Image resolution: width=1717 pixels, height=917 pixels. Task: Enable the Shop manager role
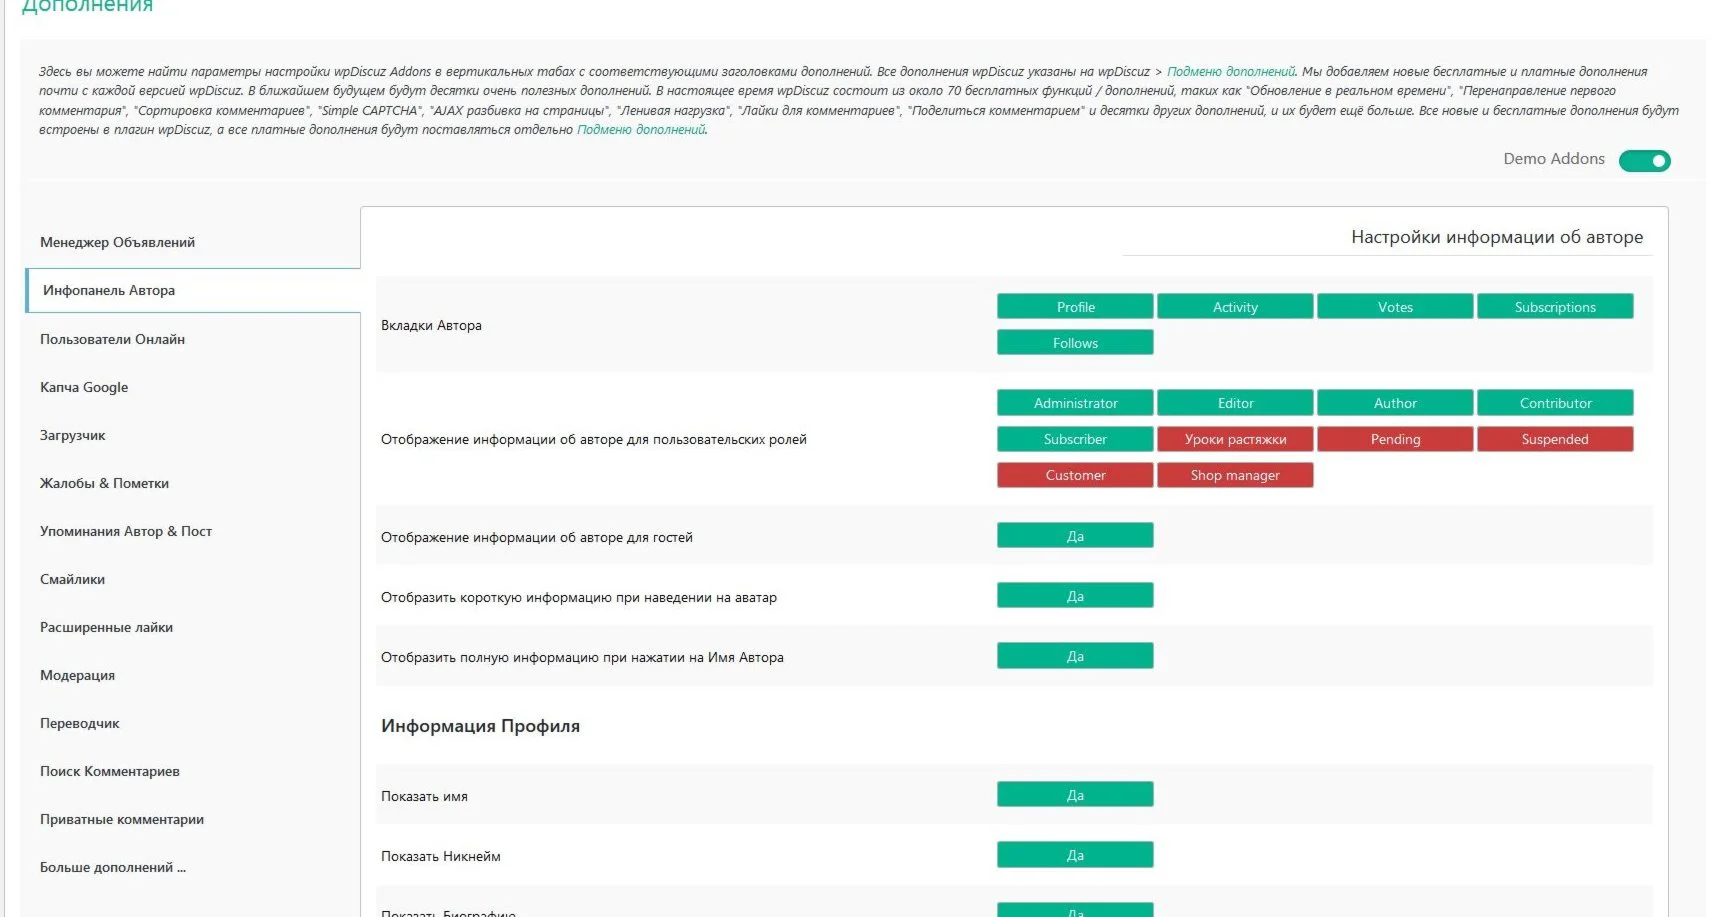click(x=1235, y=475)
